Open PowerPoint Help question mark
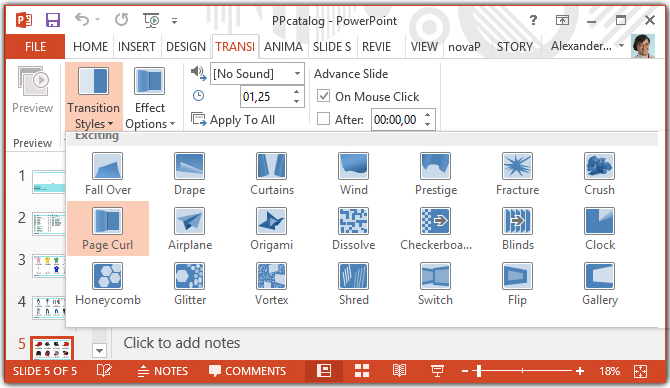The width and height of the screenshot is (670, 388). [x=533, y=20]
